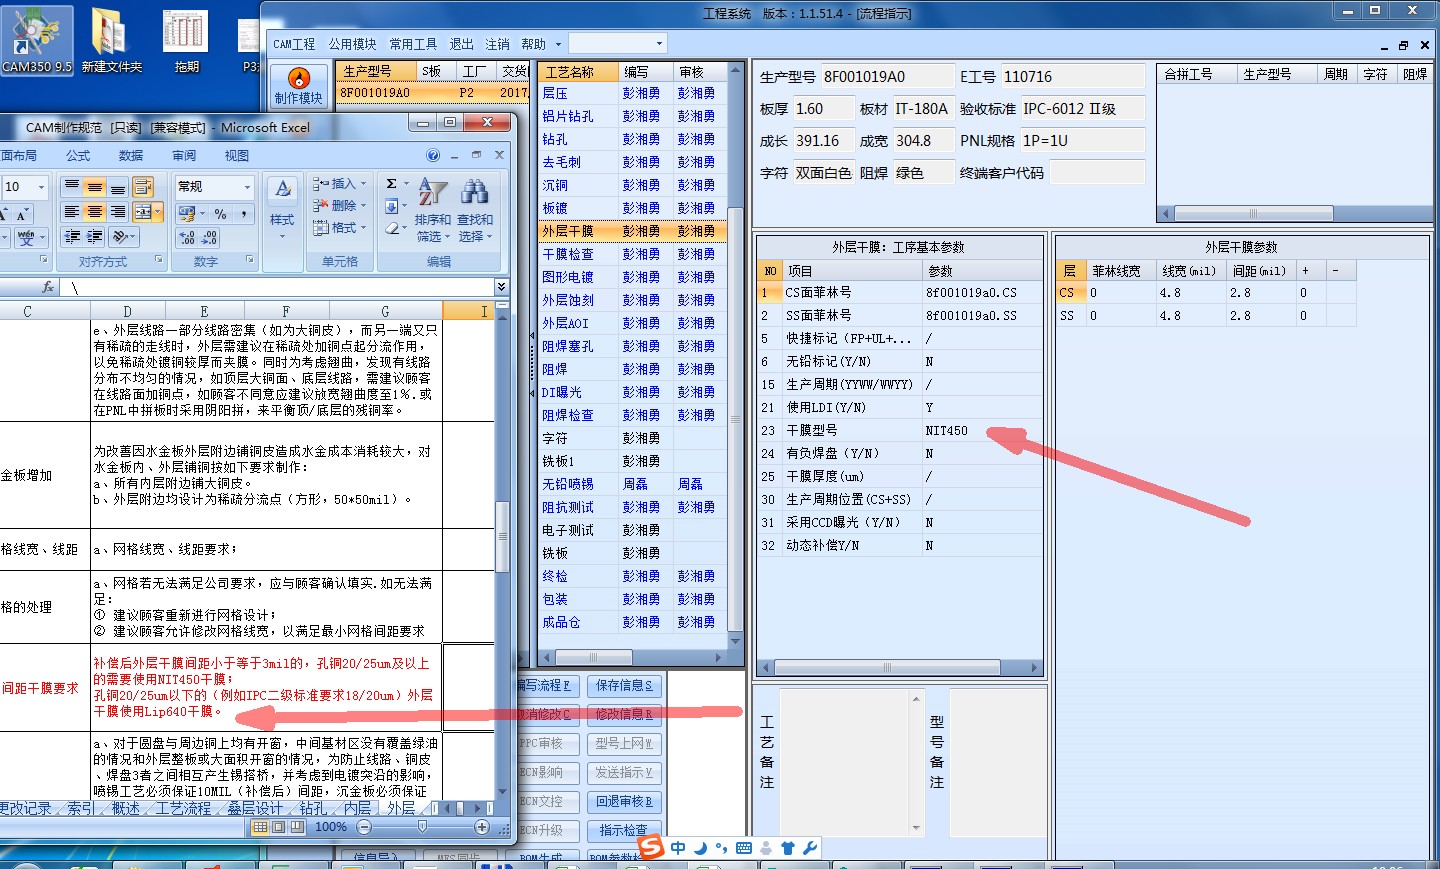Image resolution: width=1440 pixels, height=869 pixels.
Task: Click Excel center-align icon
Action: 94,212
